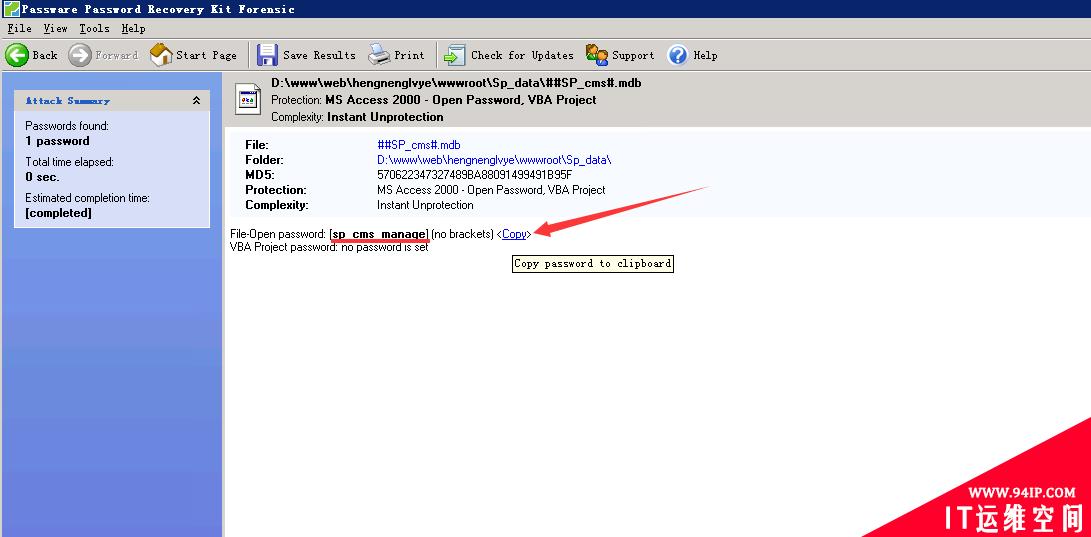The image size is (1091, 537).
Task: Click the recovered password sp_cms_manage text
Action: pos(379,234)
